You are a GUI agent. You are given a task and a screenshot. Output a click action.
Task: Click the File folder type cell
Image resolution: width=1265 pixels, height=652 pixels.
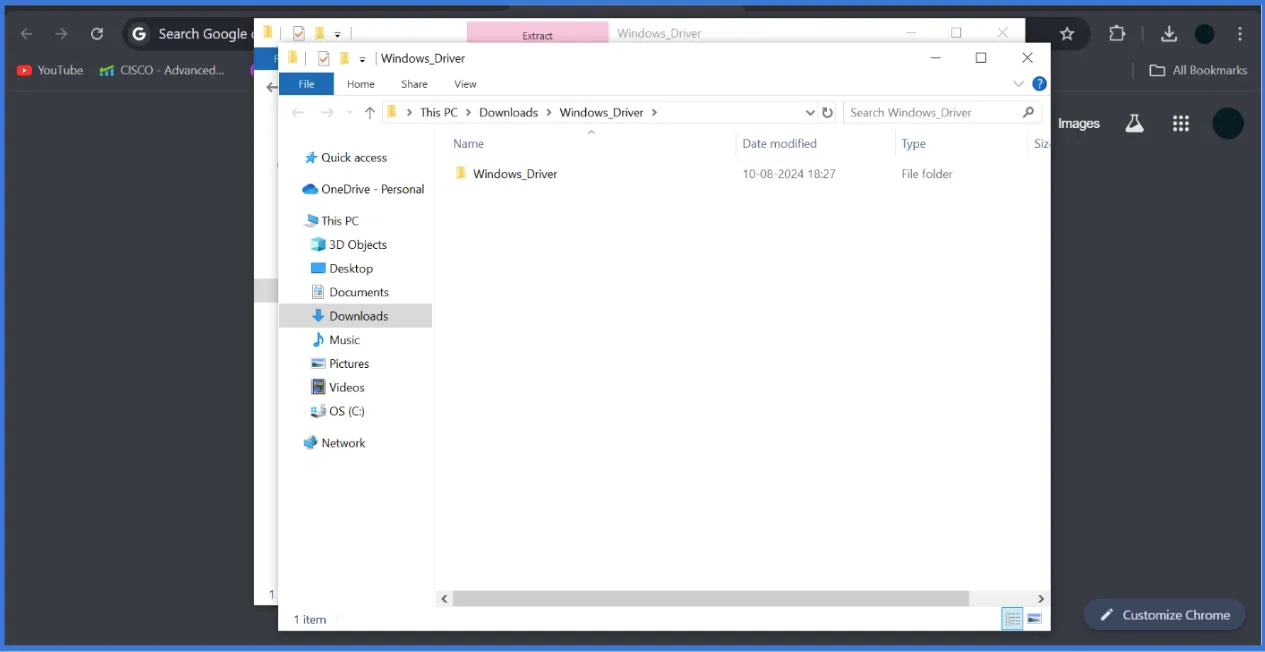point(927,174)
